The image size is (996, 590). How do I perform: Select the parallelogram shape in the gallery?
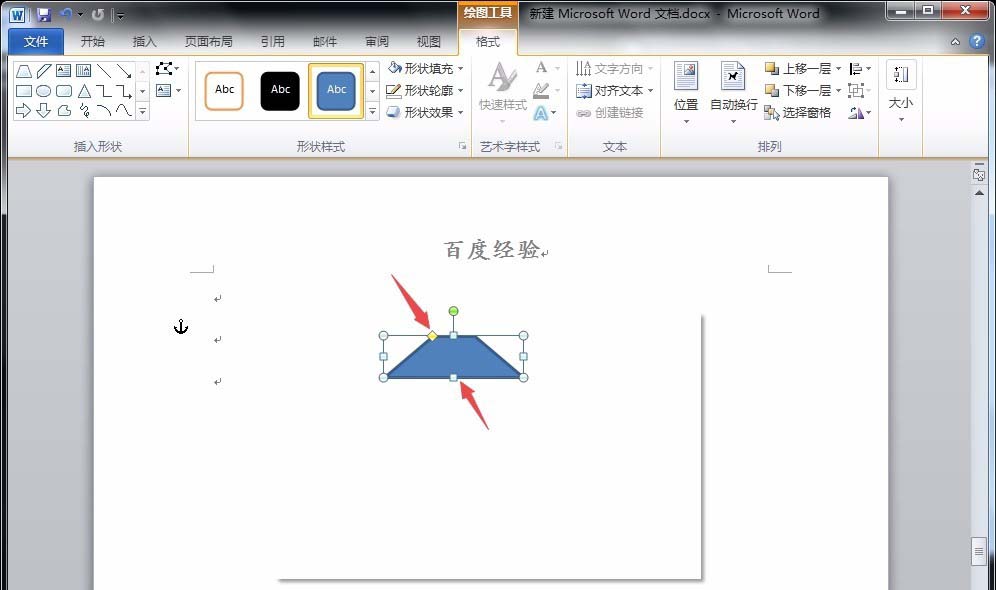[44, 70]
